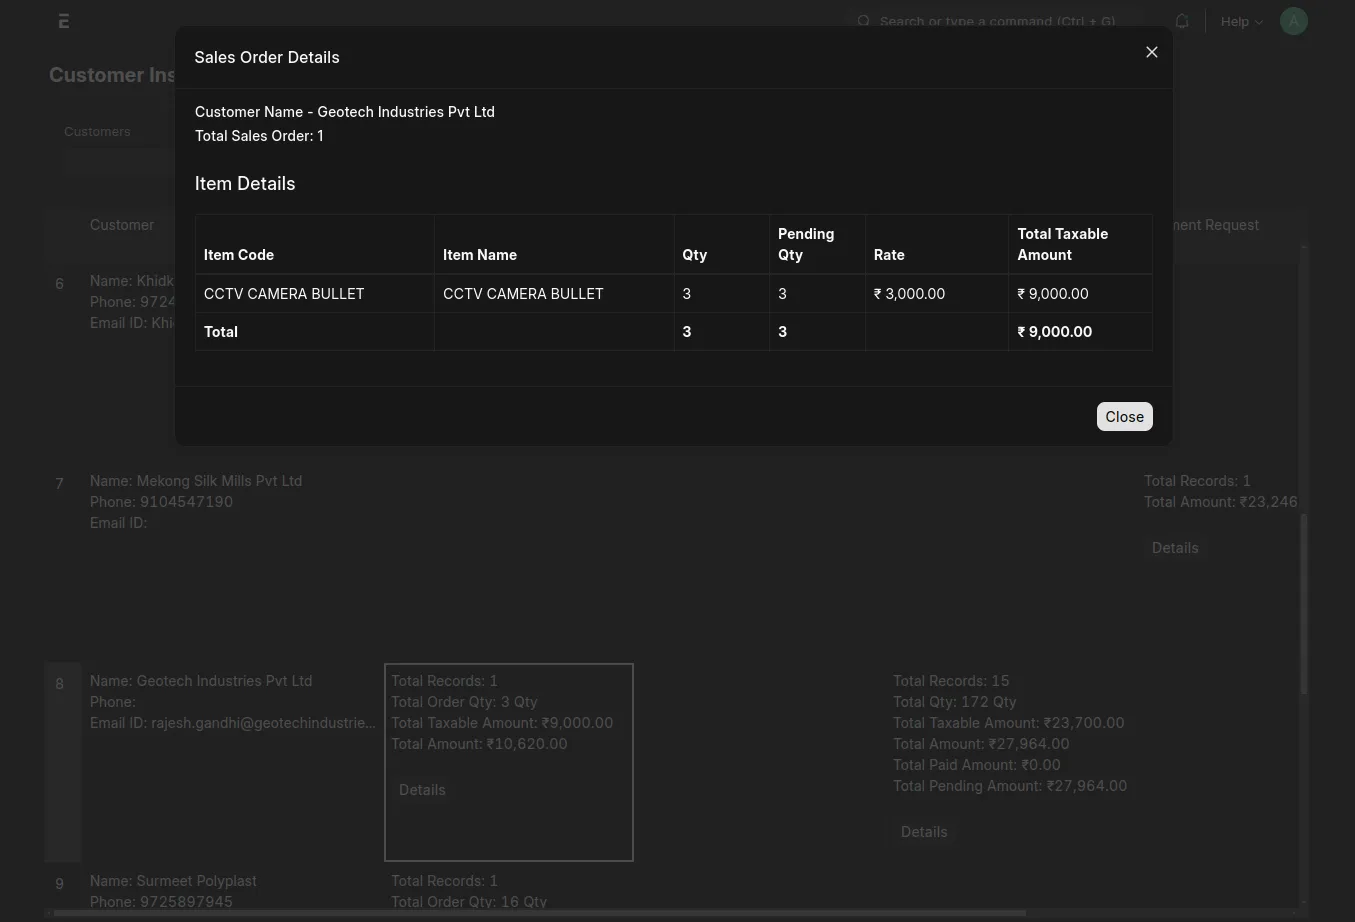Image resolution: width=1355 pixels, height=922 pixels.
Task: Select the email link rajesh.gandhi@geotechindustries
Action: (263, 722)
